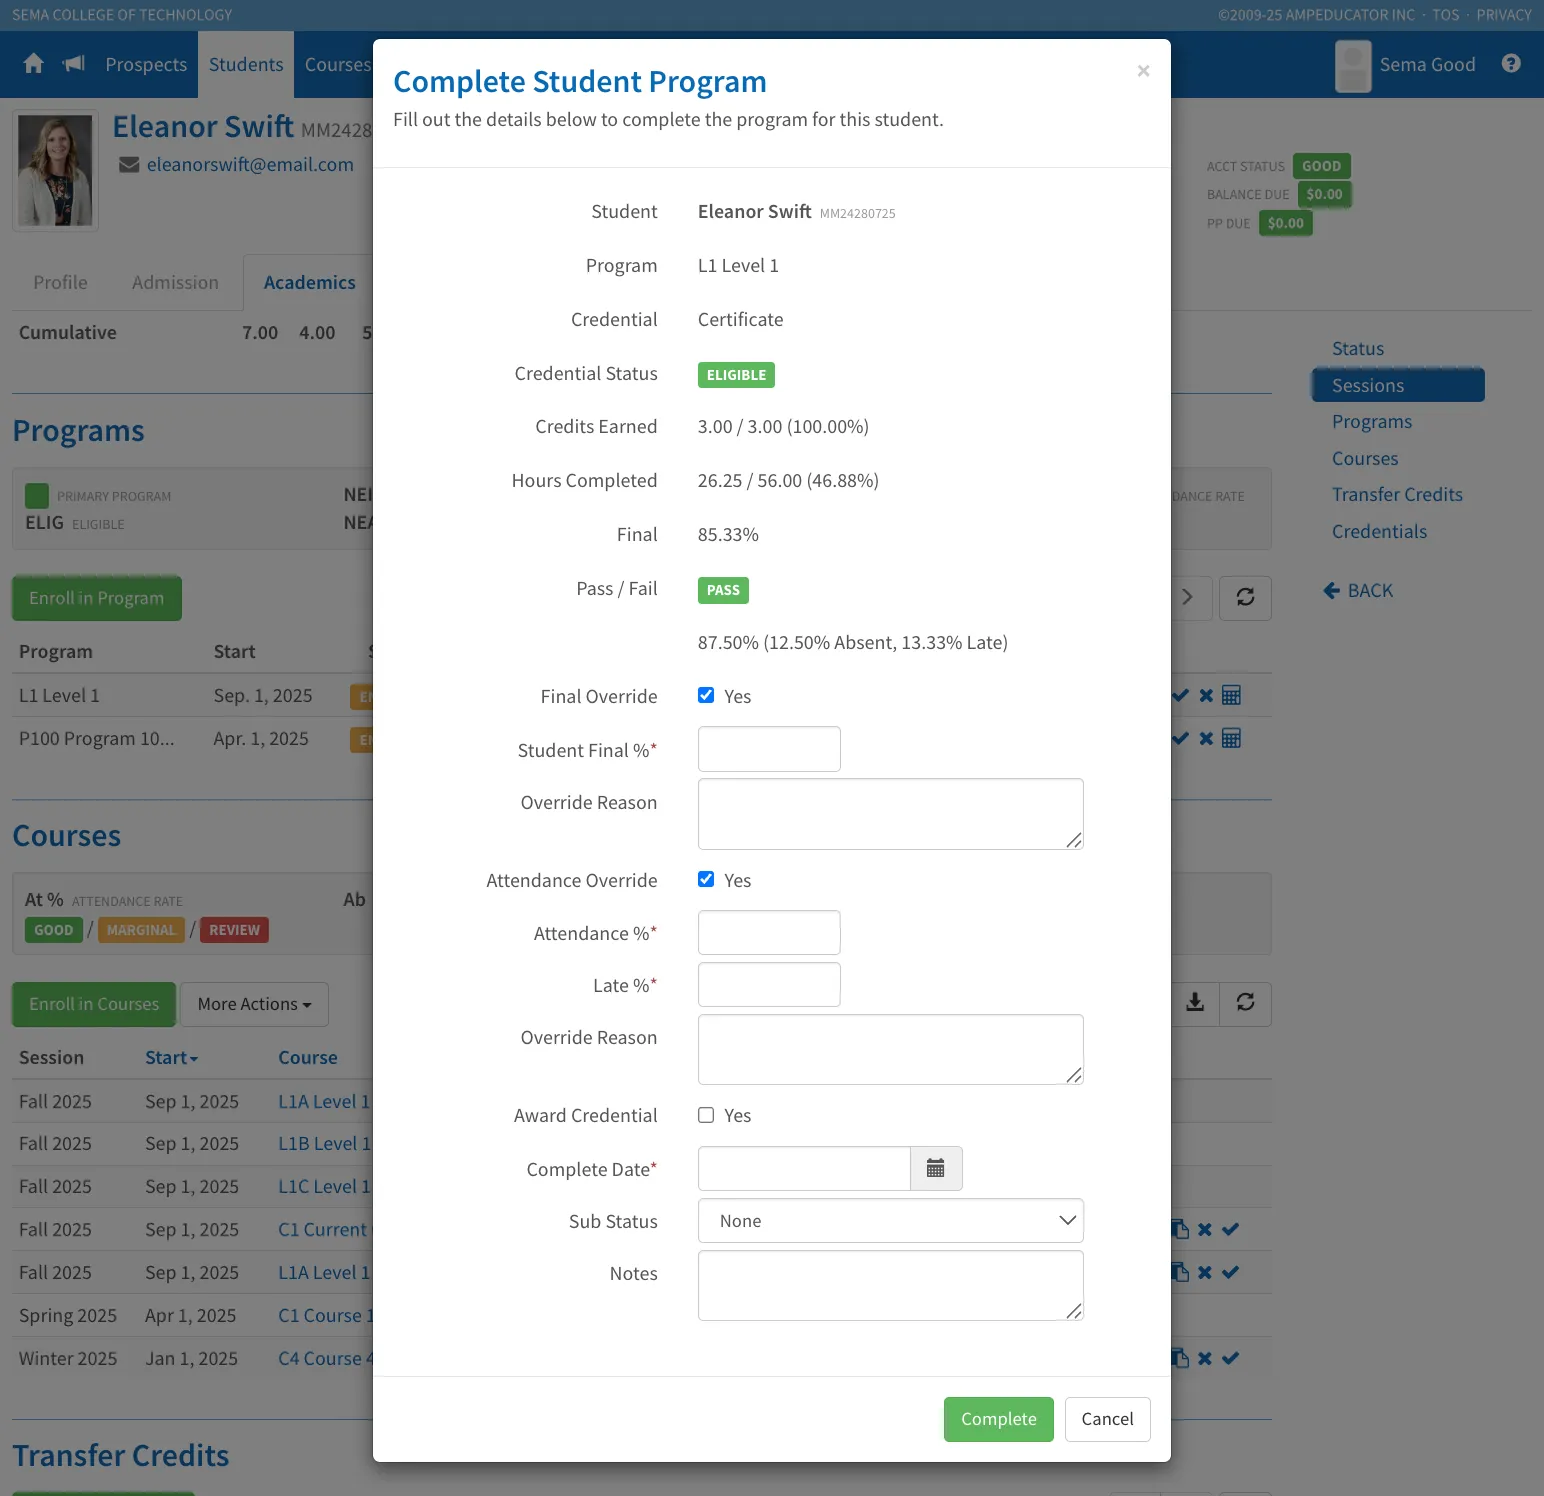
Task: Select Sessions in the side navigation
Action: pyautogui.click(x=1398, y=386)
